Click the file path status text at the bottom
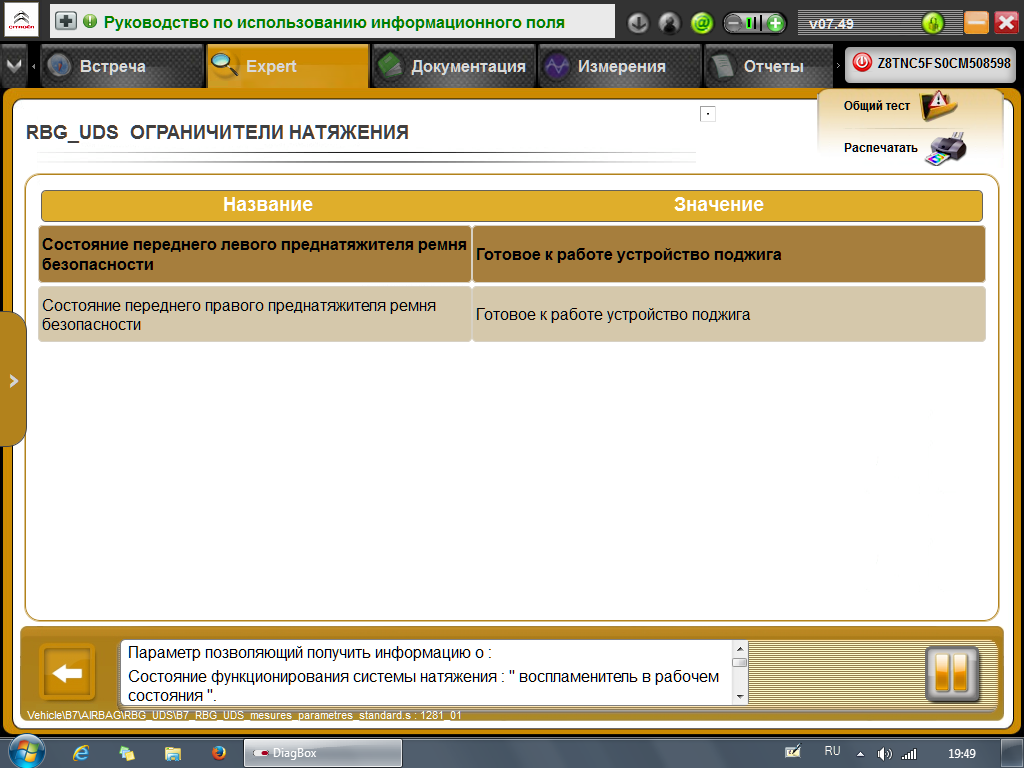 click(244, 715)
